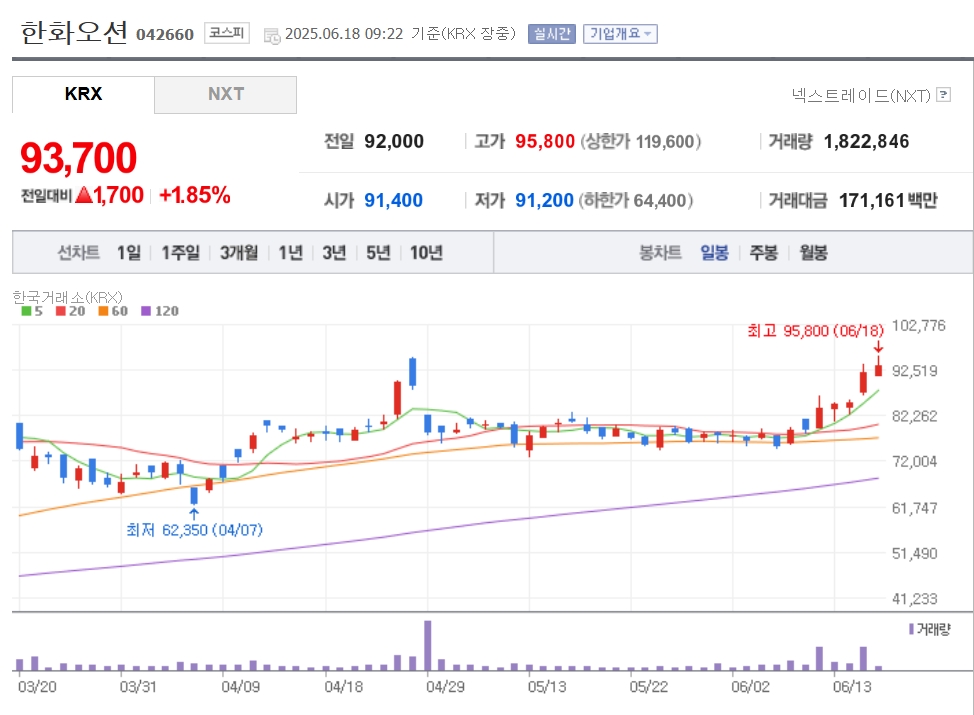Image resolution: width=974 pixels, height=715 pixels.
Task: Click the orange 60-day moving average swatch
Action: pyautogui.click(x=103, y=311)
